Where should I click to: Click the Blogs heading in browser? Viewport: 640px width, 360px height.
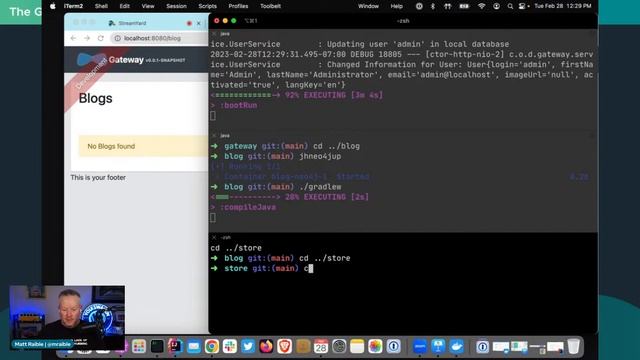(x=96, y=98)
